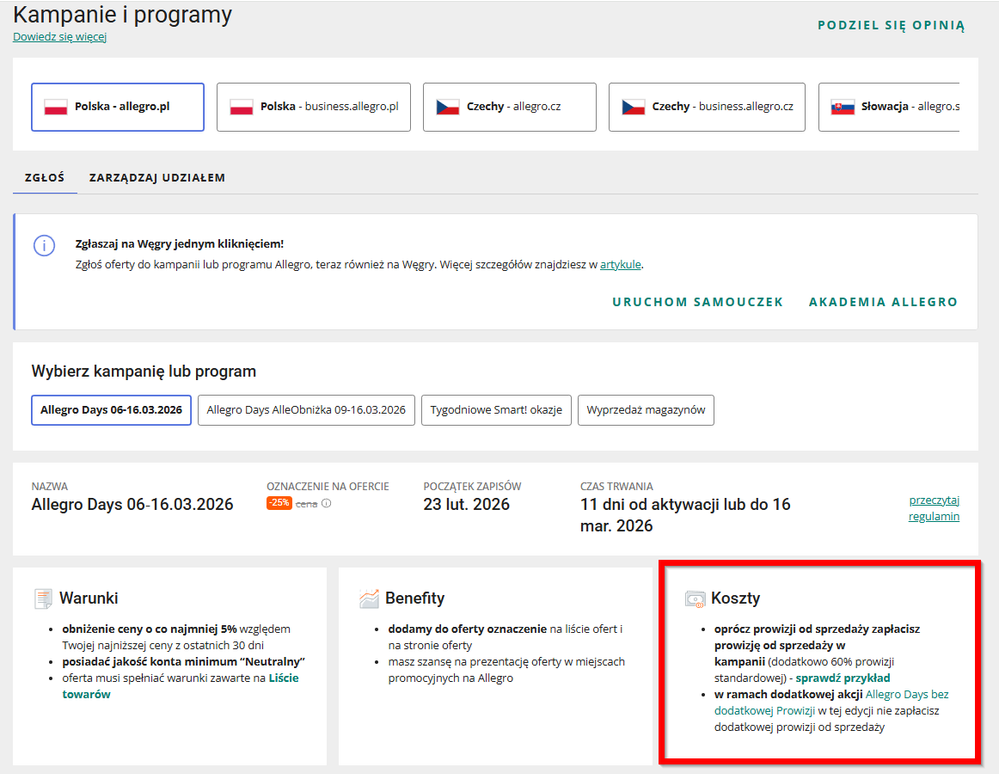The image size is (999, 774).
Task: Switch to Zarządzaj udziałem tab
Action: 157,178
